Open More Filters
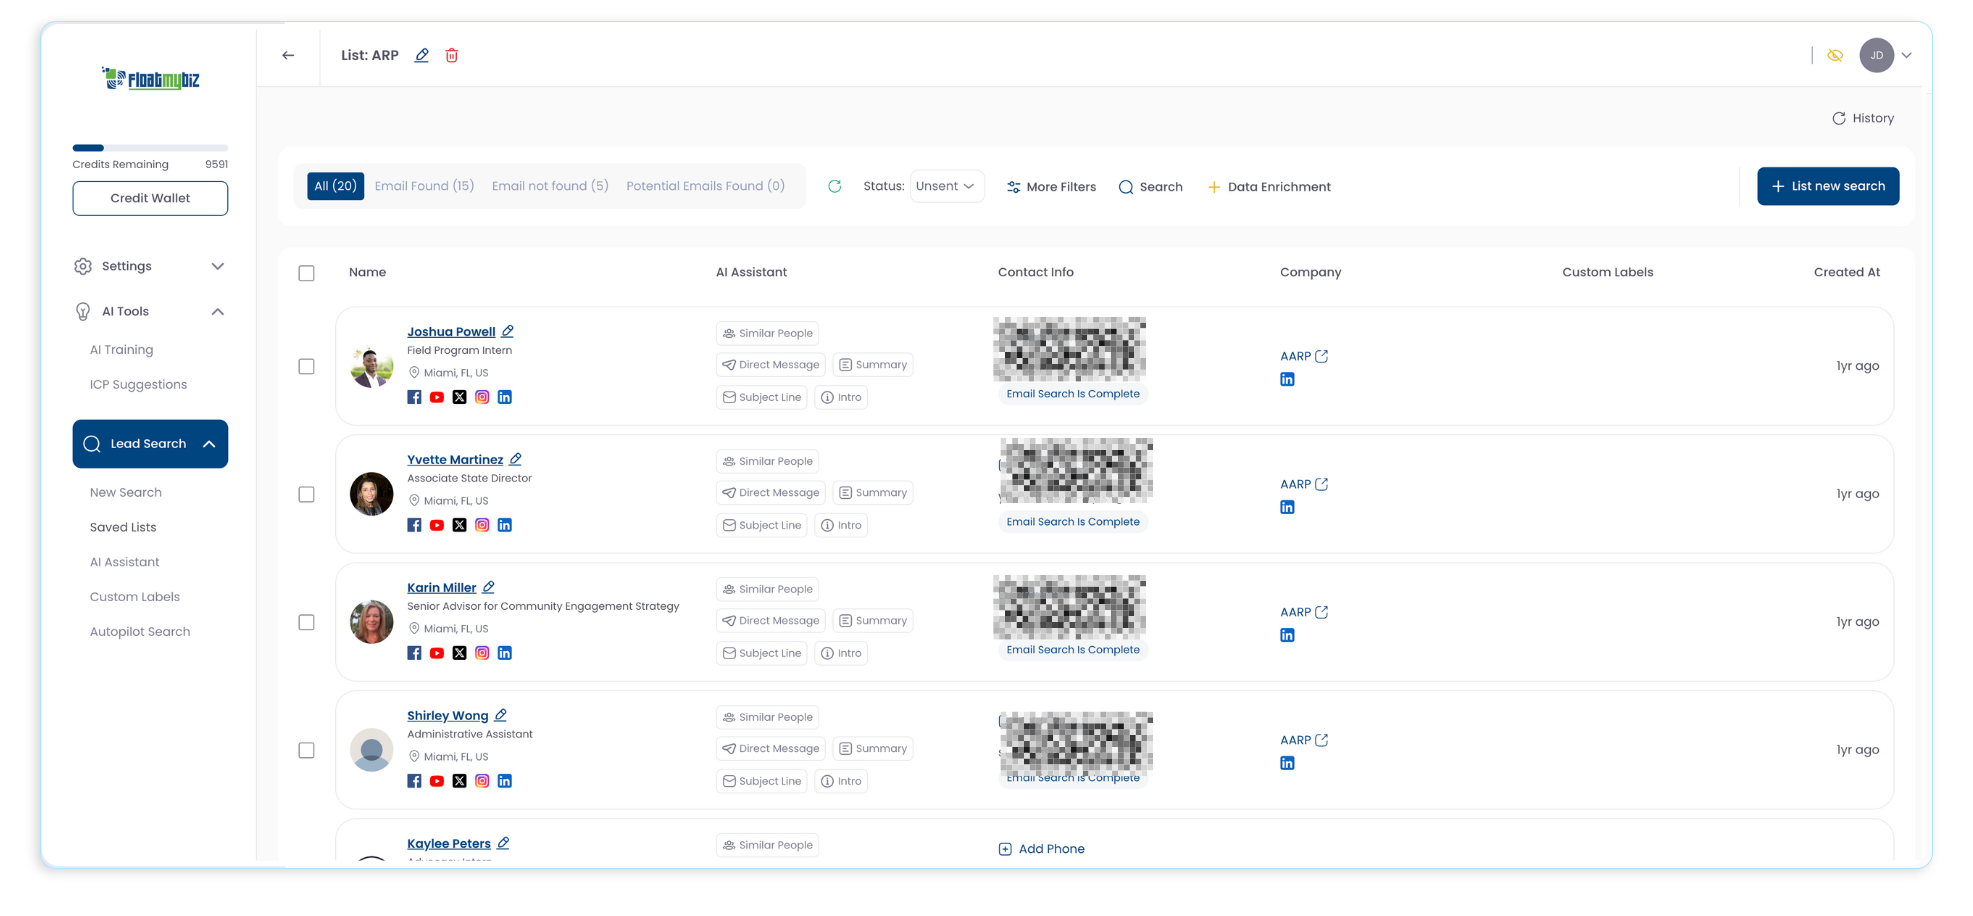The width and height of the screenshot is (1973, 916). pos(1051,187)
